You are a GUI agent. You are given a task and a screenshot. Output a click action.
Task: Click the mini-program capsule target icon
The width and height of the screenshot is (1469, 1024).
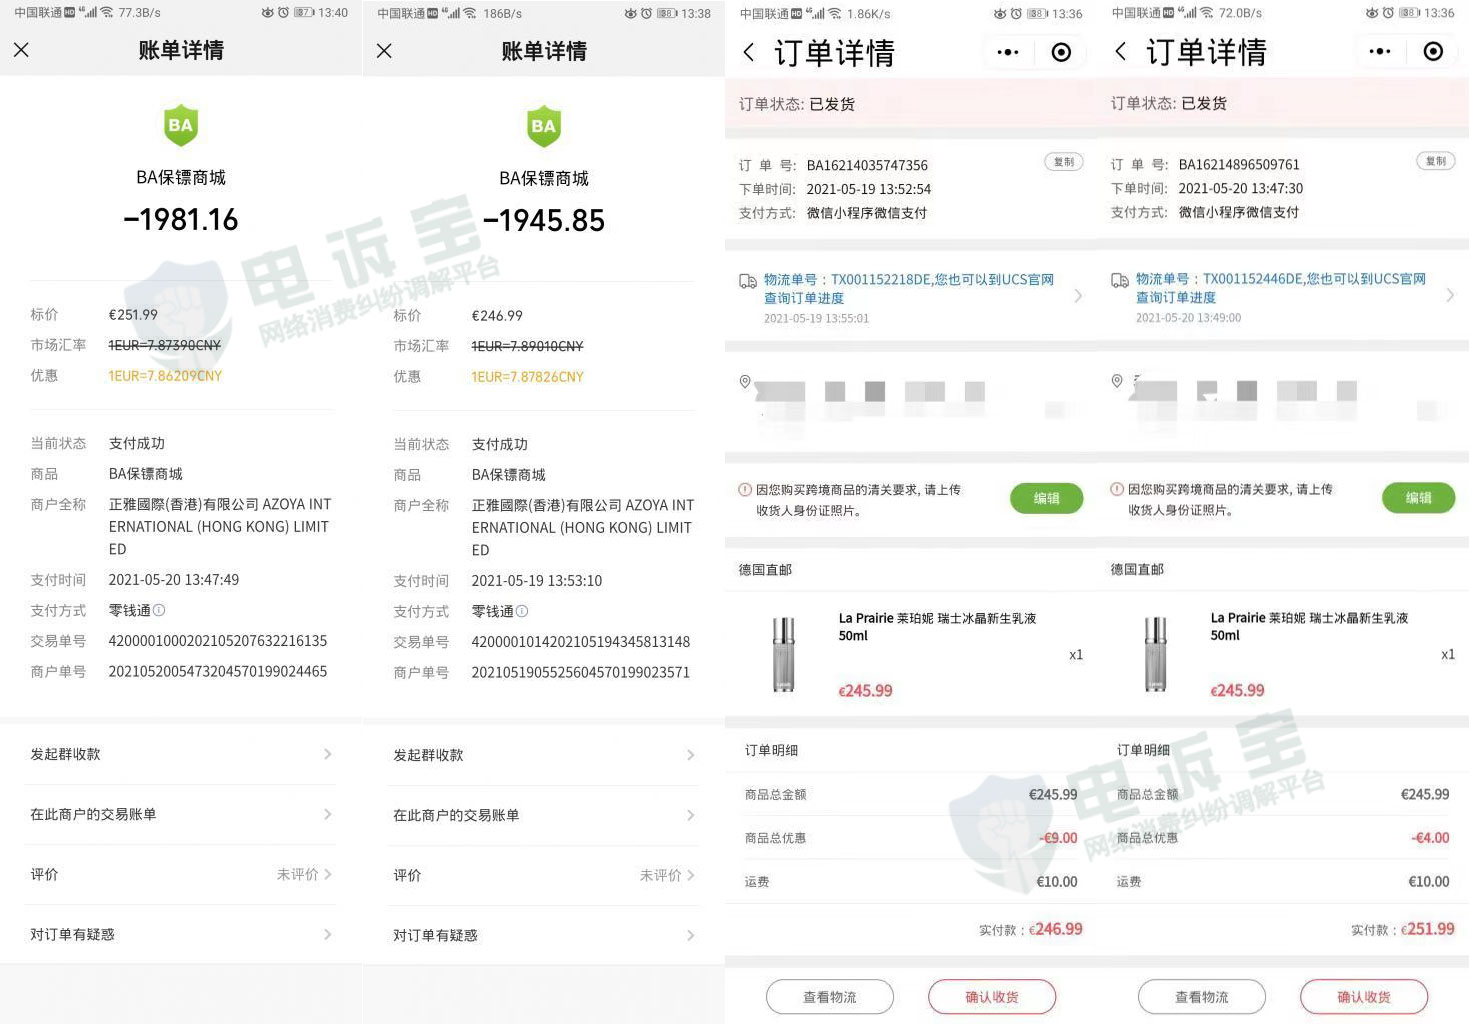1061,51
